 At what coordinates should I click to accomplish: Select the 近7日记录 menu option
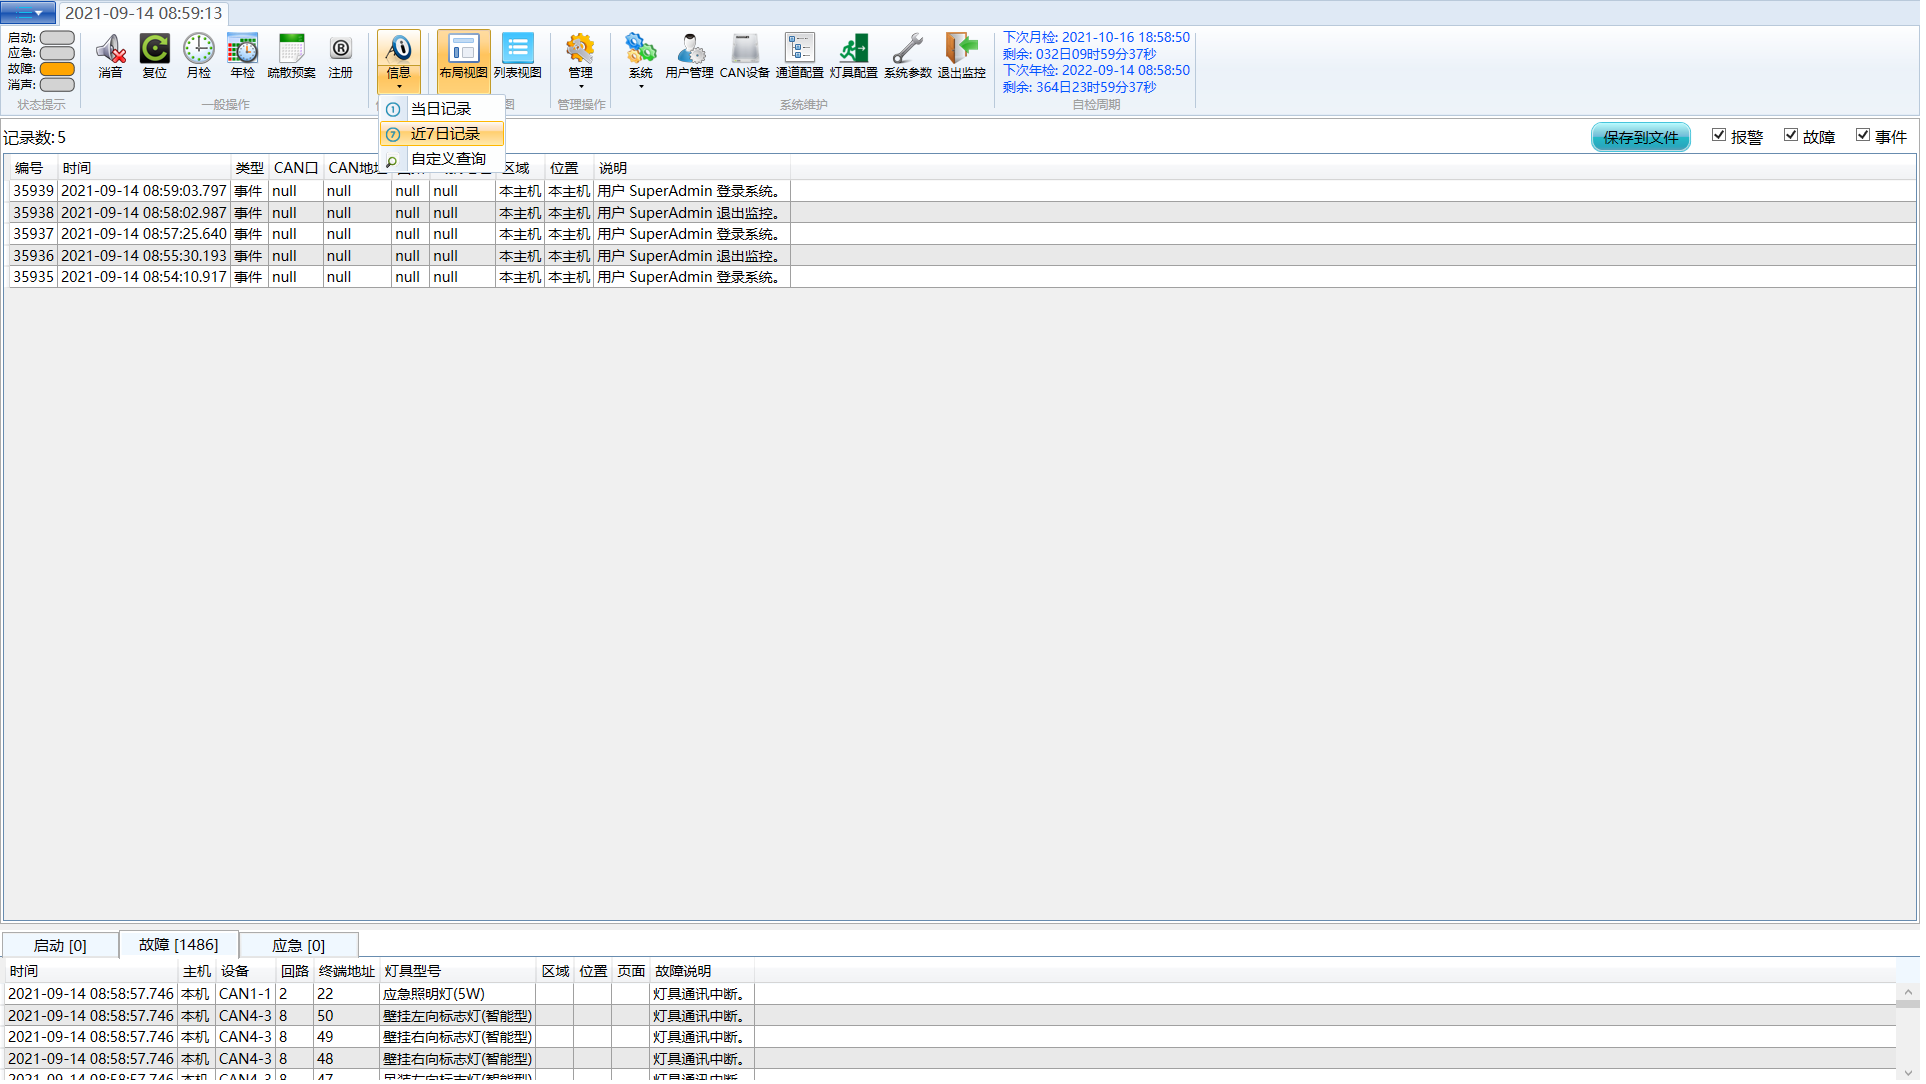[442, 132]
